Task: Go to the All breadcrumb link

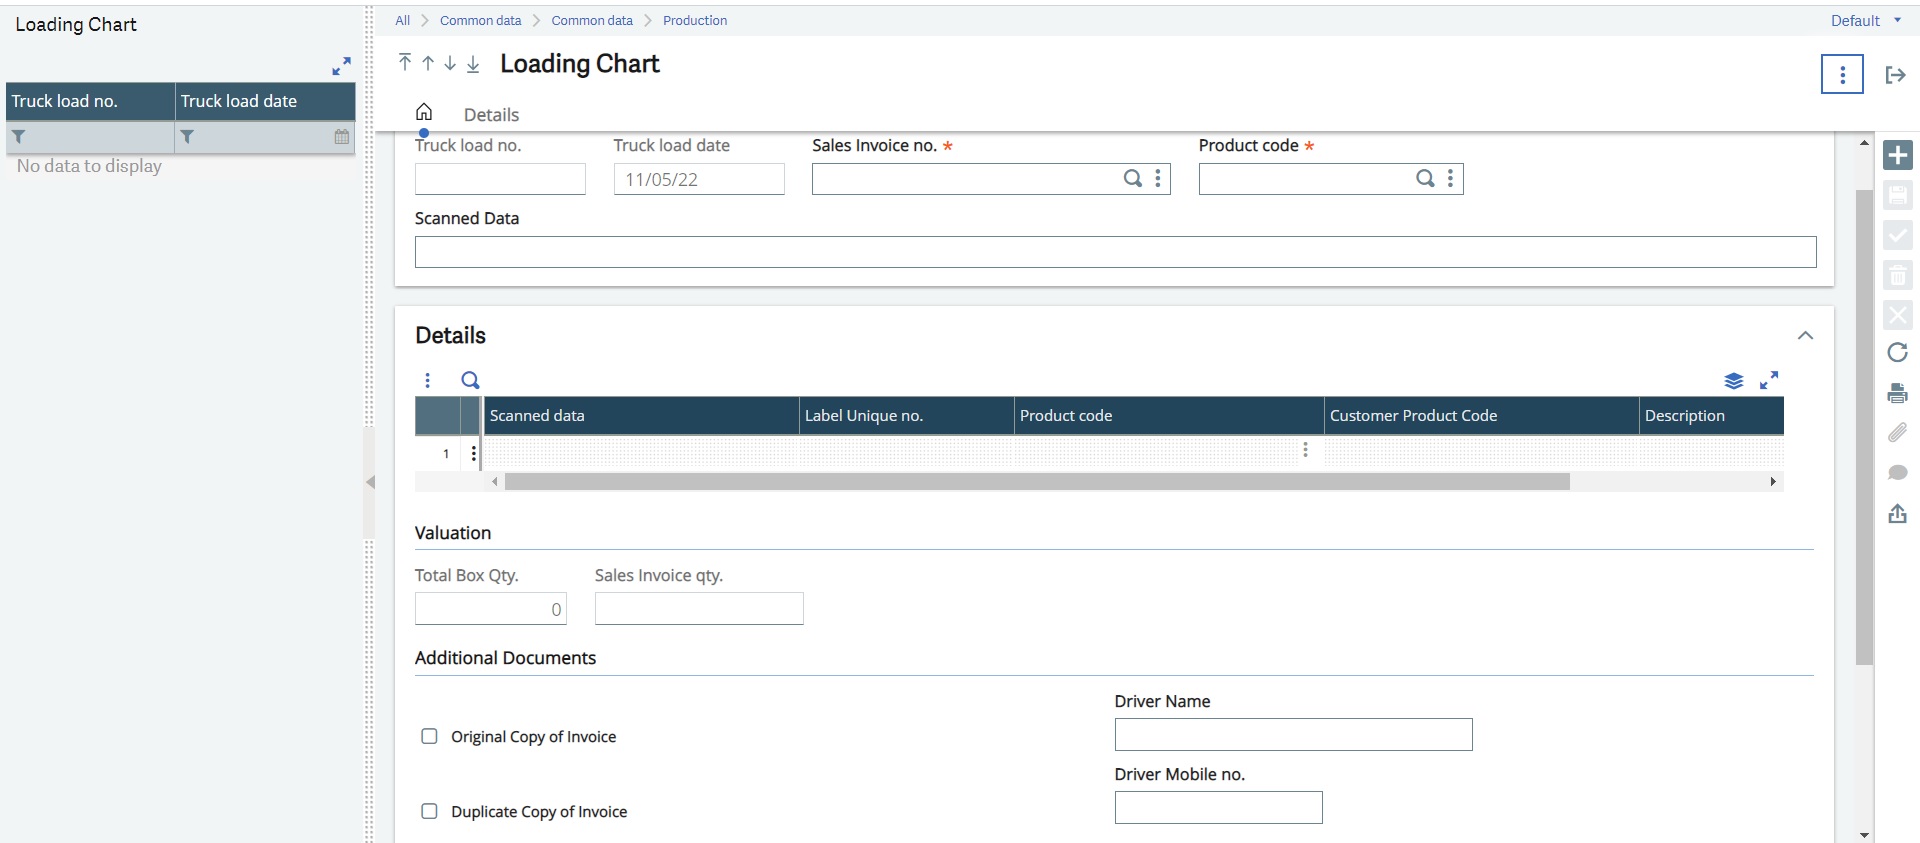Action: (x=402, y=20)
